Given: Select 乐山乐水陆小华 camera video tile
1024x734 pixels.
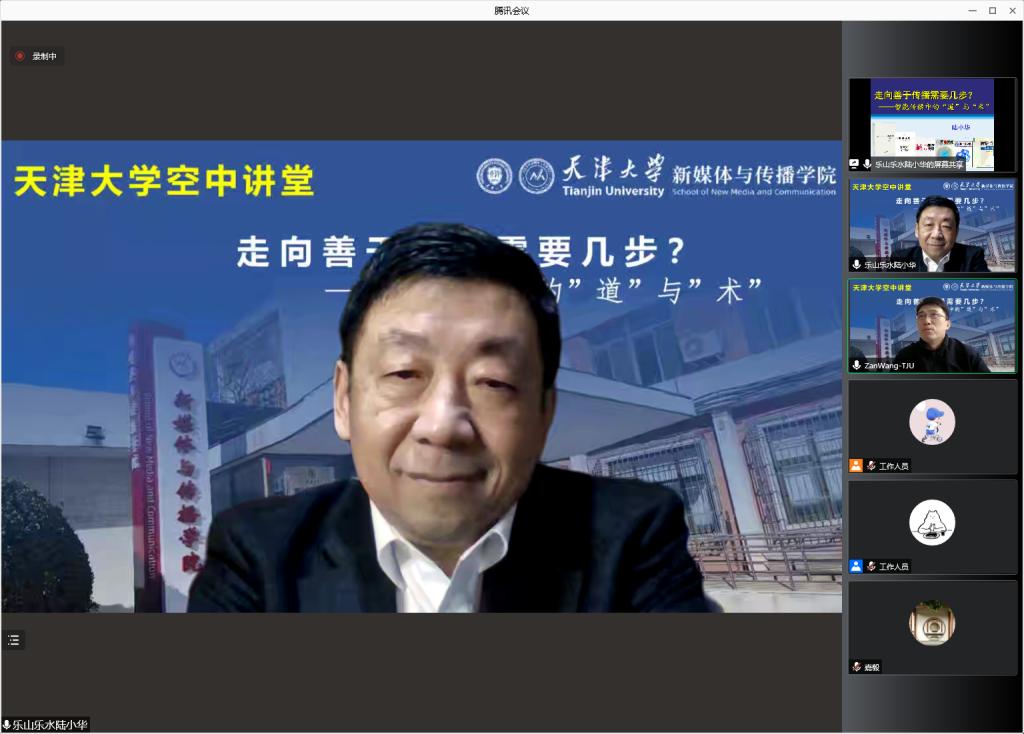Looking at the screenshot, I should coord(932,225).
